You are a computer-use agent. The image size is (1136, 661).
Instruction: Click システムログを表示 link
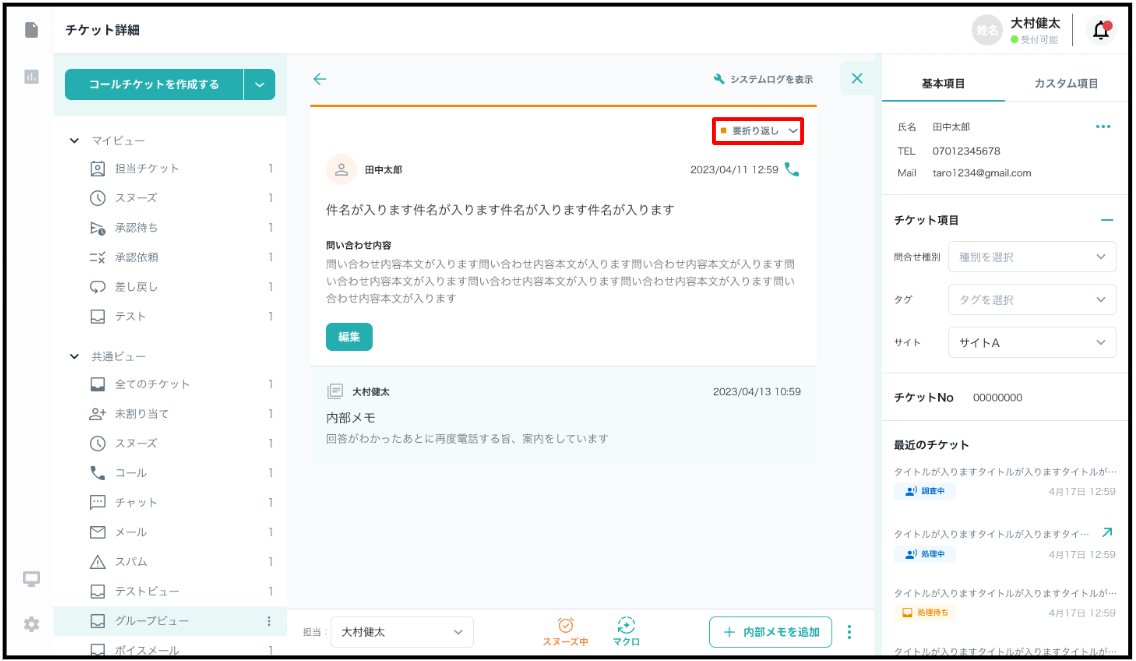763,79
